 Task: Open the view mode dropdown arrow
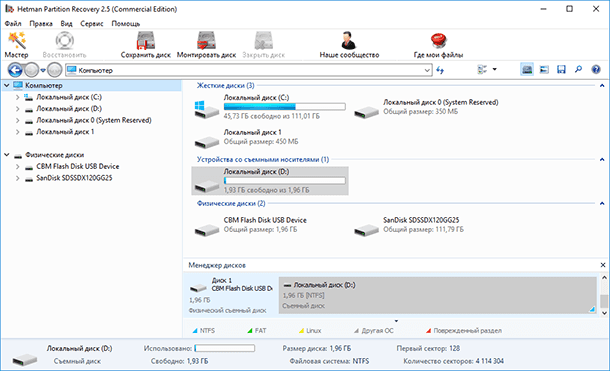[x=494, y=70]
